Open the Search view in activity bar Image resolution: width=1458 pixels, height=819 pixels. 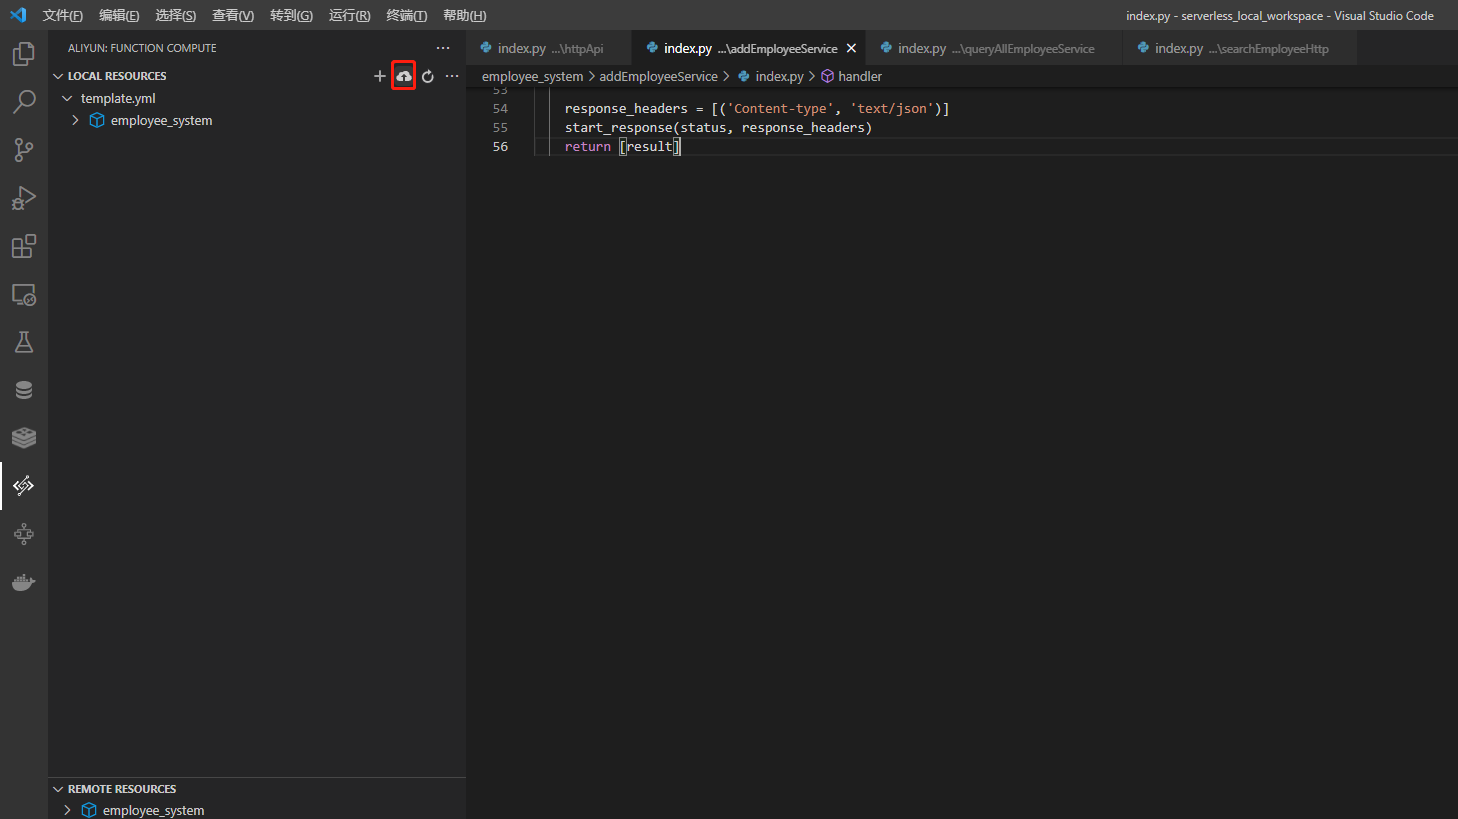[24, 102]
